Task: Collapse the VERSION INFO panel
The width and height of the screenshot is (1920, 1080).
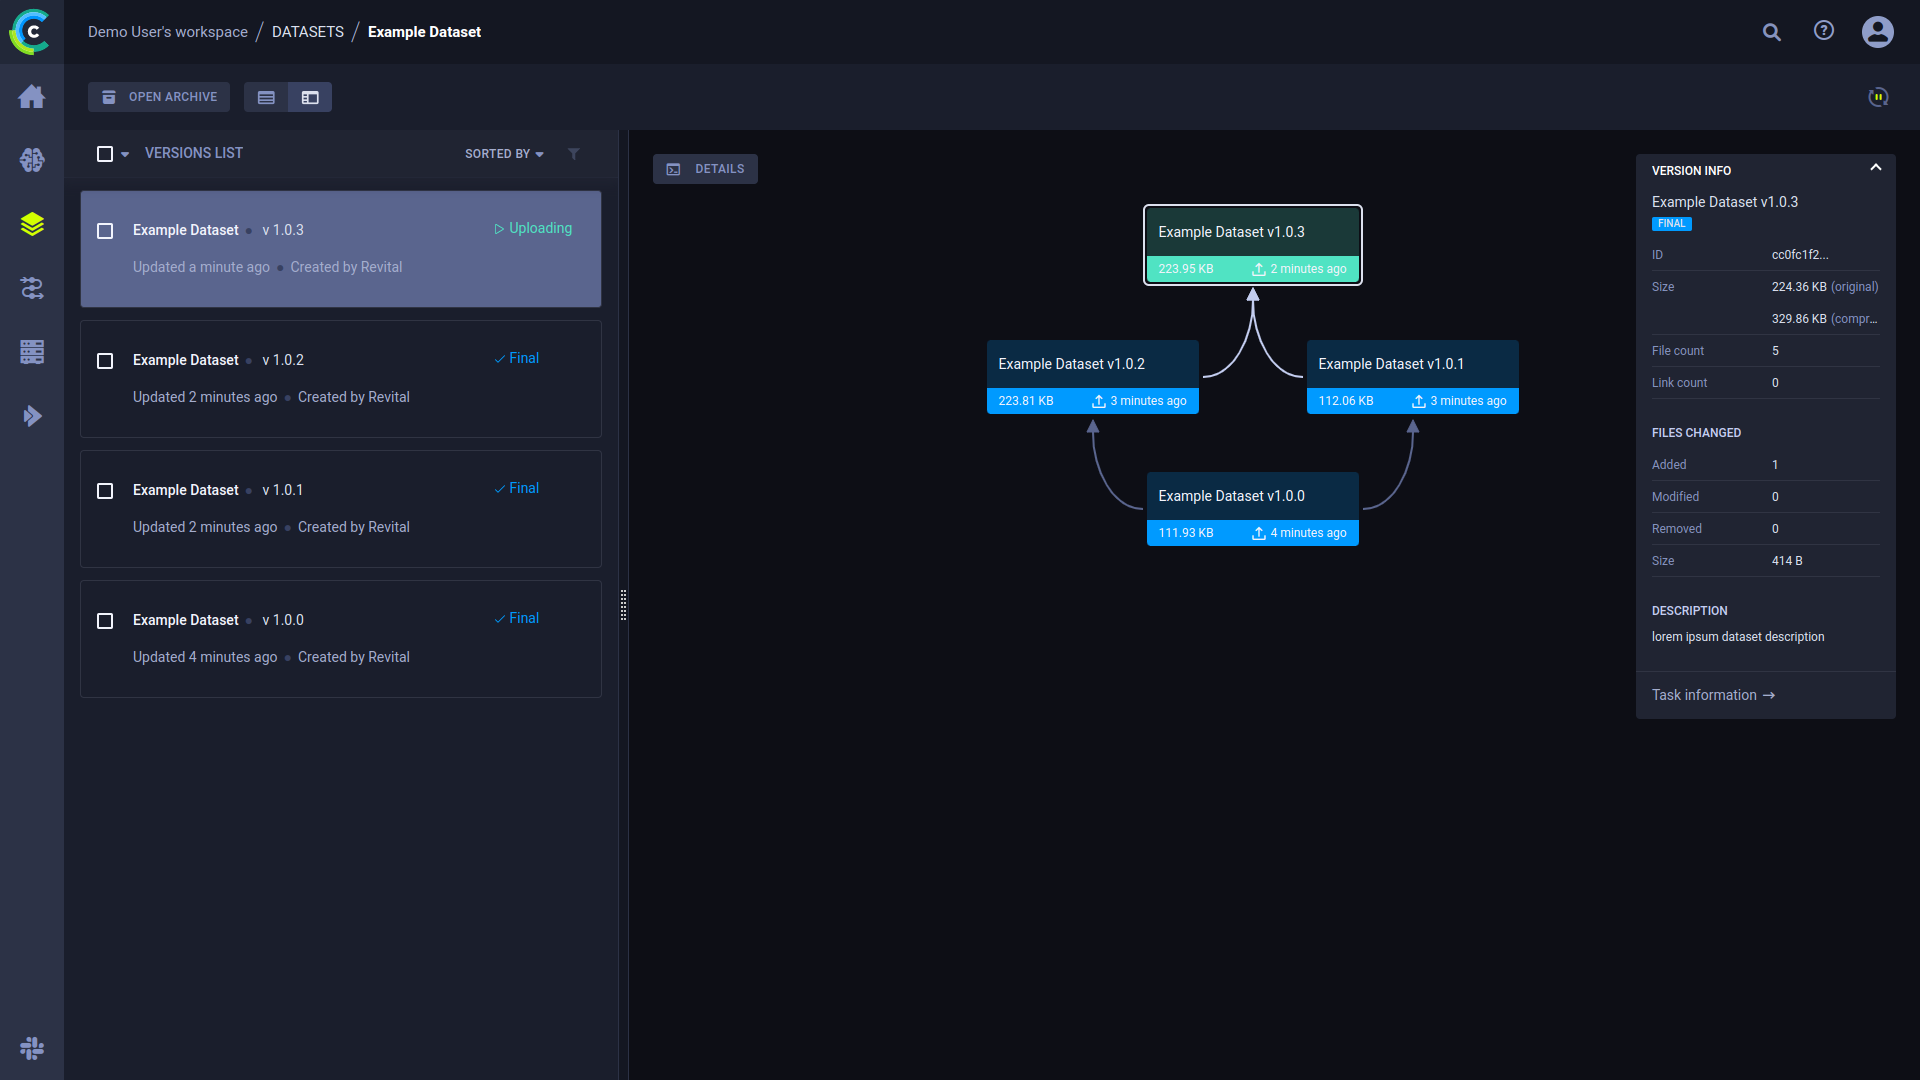Action: [x=1876, y=168]
